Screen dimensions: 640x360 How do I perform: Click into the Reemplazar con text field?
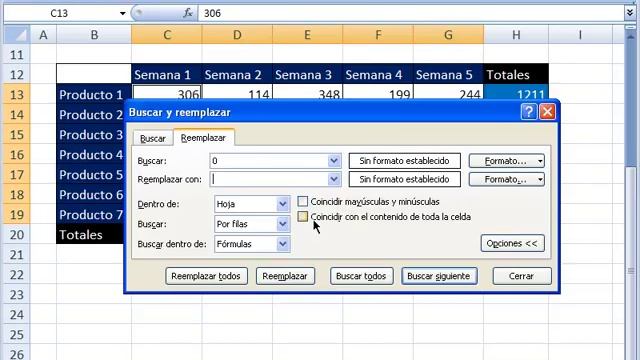(x=269, y=179)
